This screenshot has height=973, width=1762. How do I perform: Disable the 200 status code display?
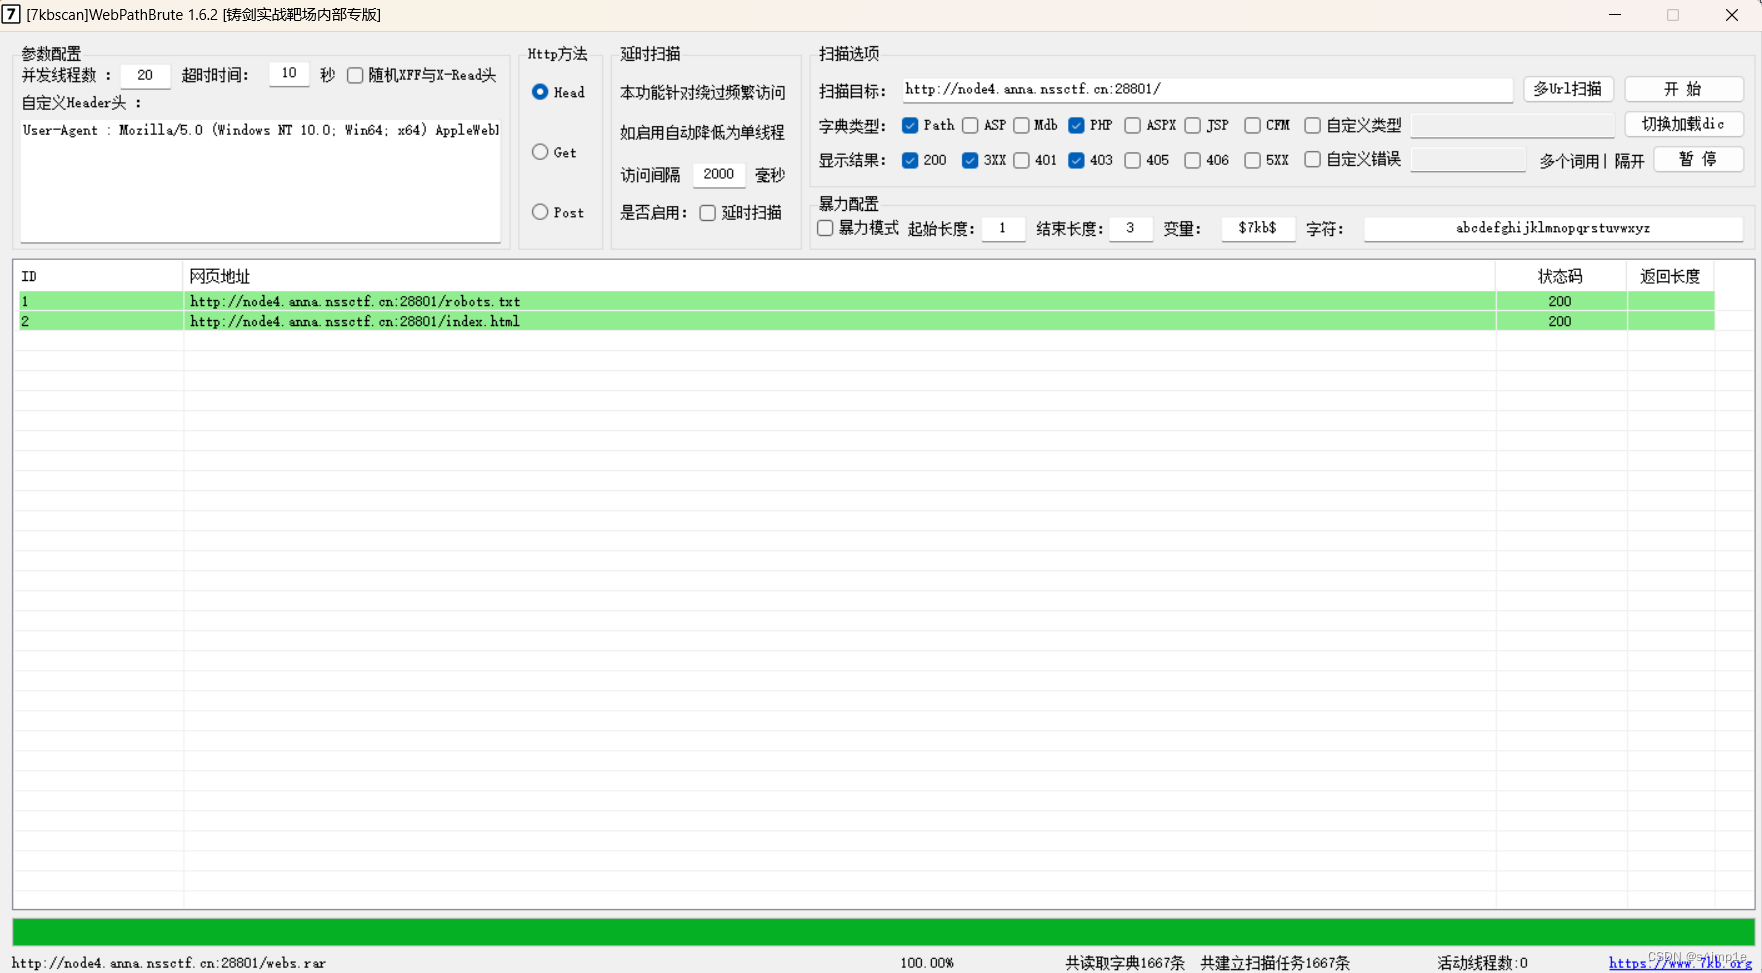(x=910, y=160)
